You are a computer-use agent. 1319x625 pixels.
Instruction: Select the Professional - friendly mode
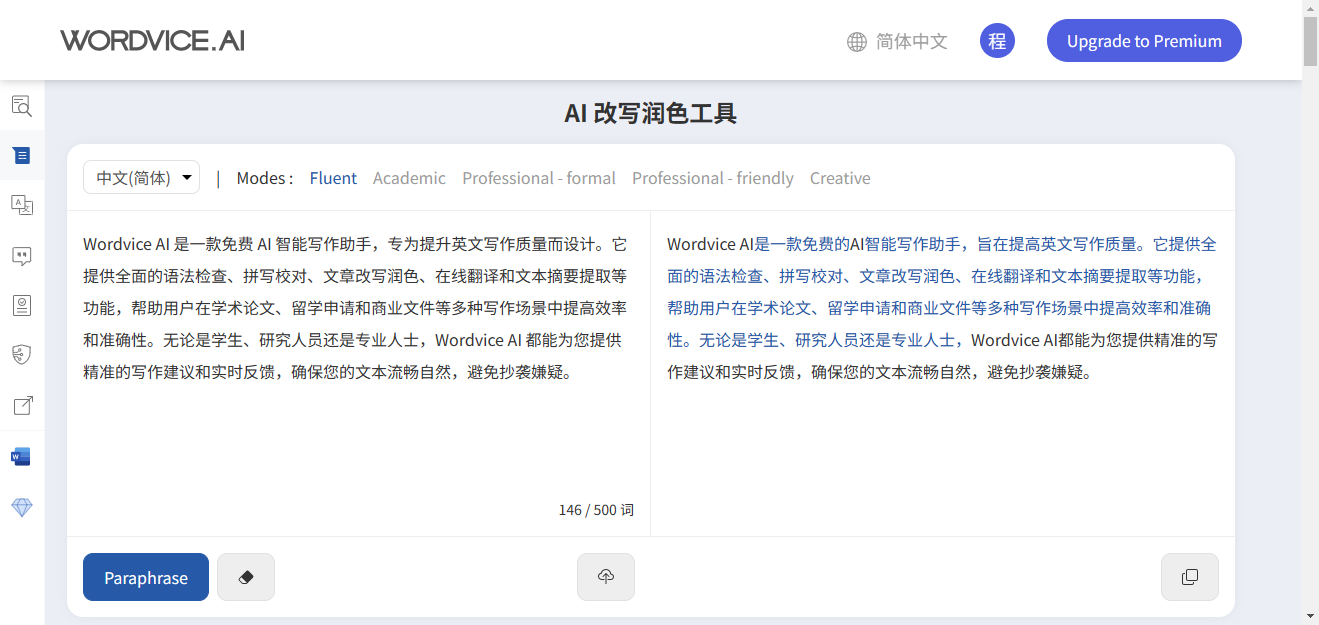click(713, 178)
